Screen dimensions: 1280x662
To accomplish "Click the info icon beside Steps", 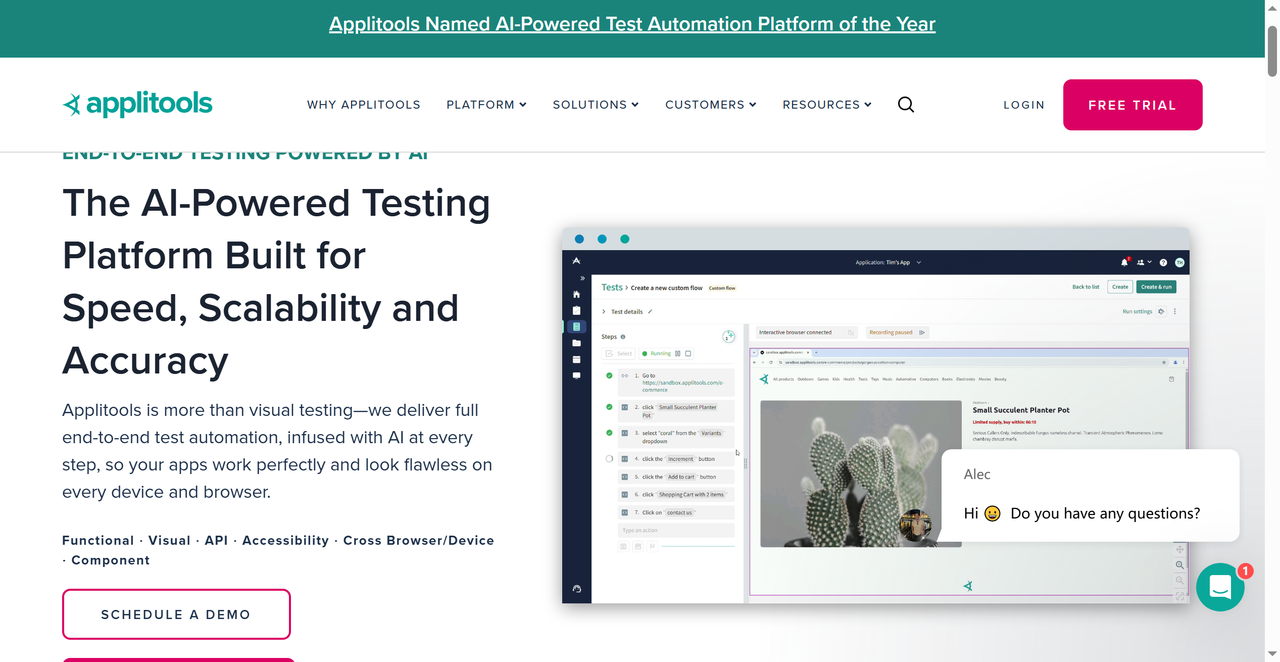I will click(x=623, y=337).
